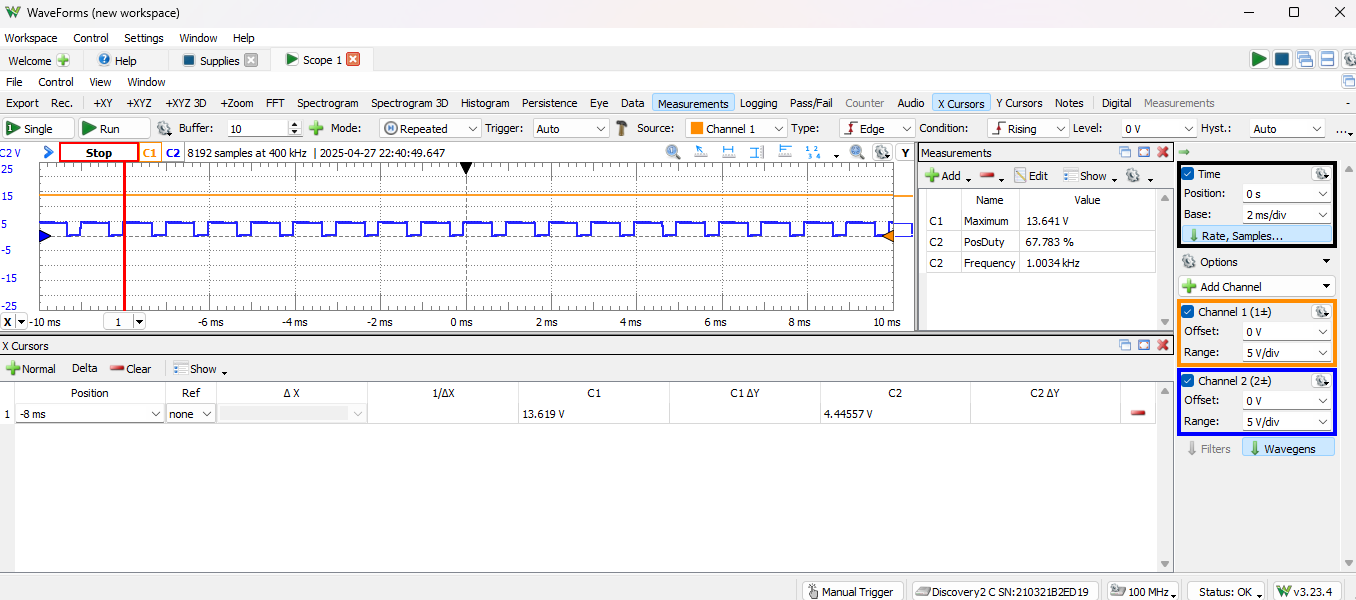Close the Scope 1 tab
This screenshot has width=1356, height=600.
(353, 60)
